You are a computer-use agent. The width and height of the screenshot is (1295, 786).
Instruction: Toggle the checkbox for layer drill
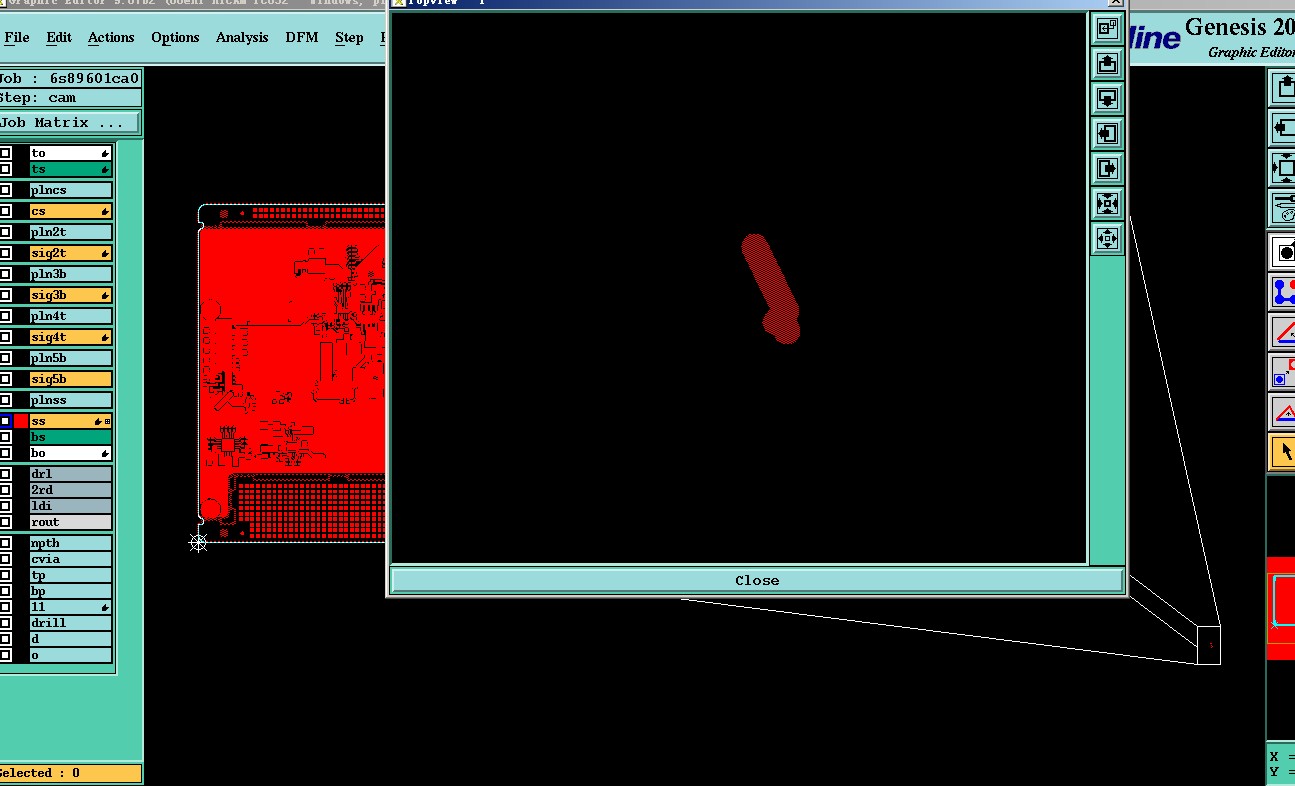click(5, 623)
